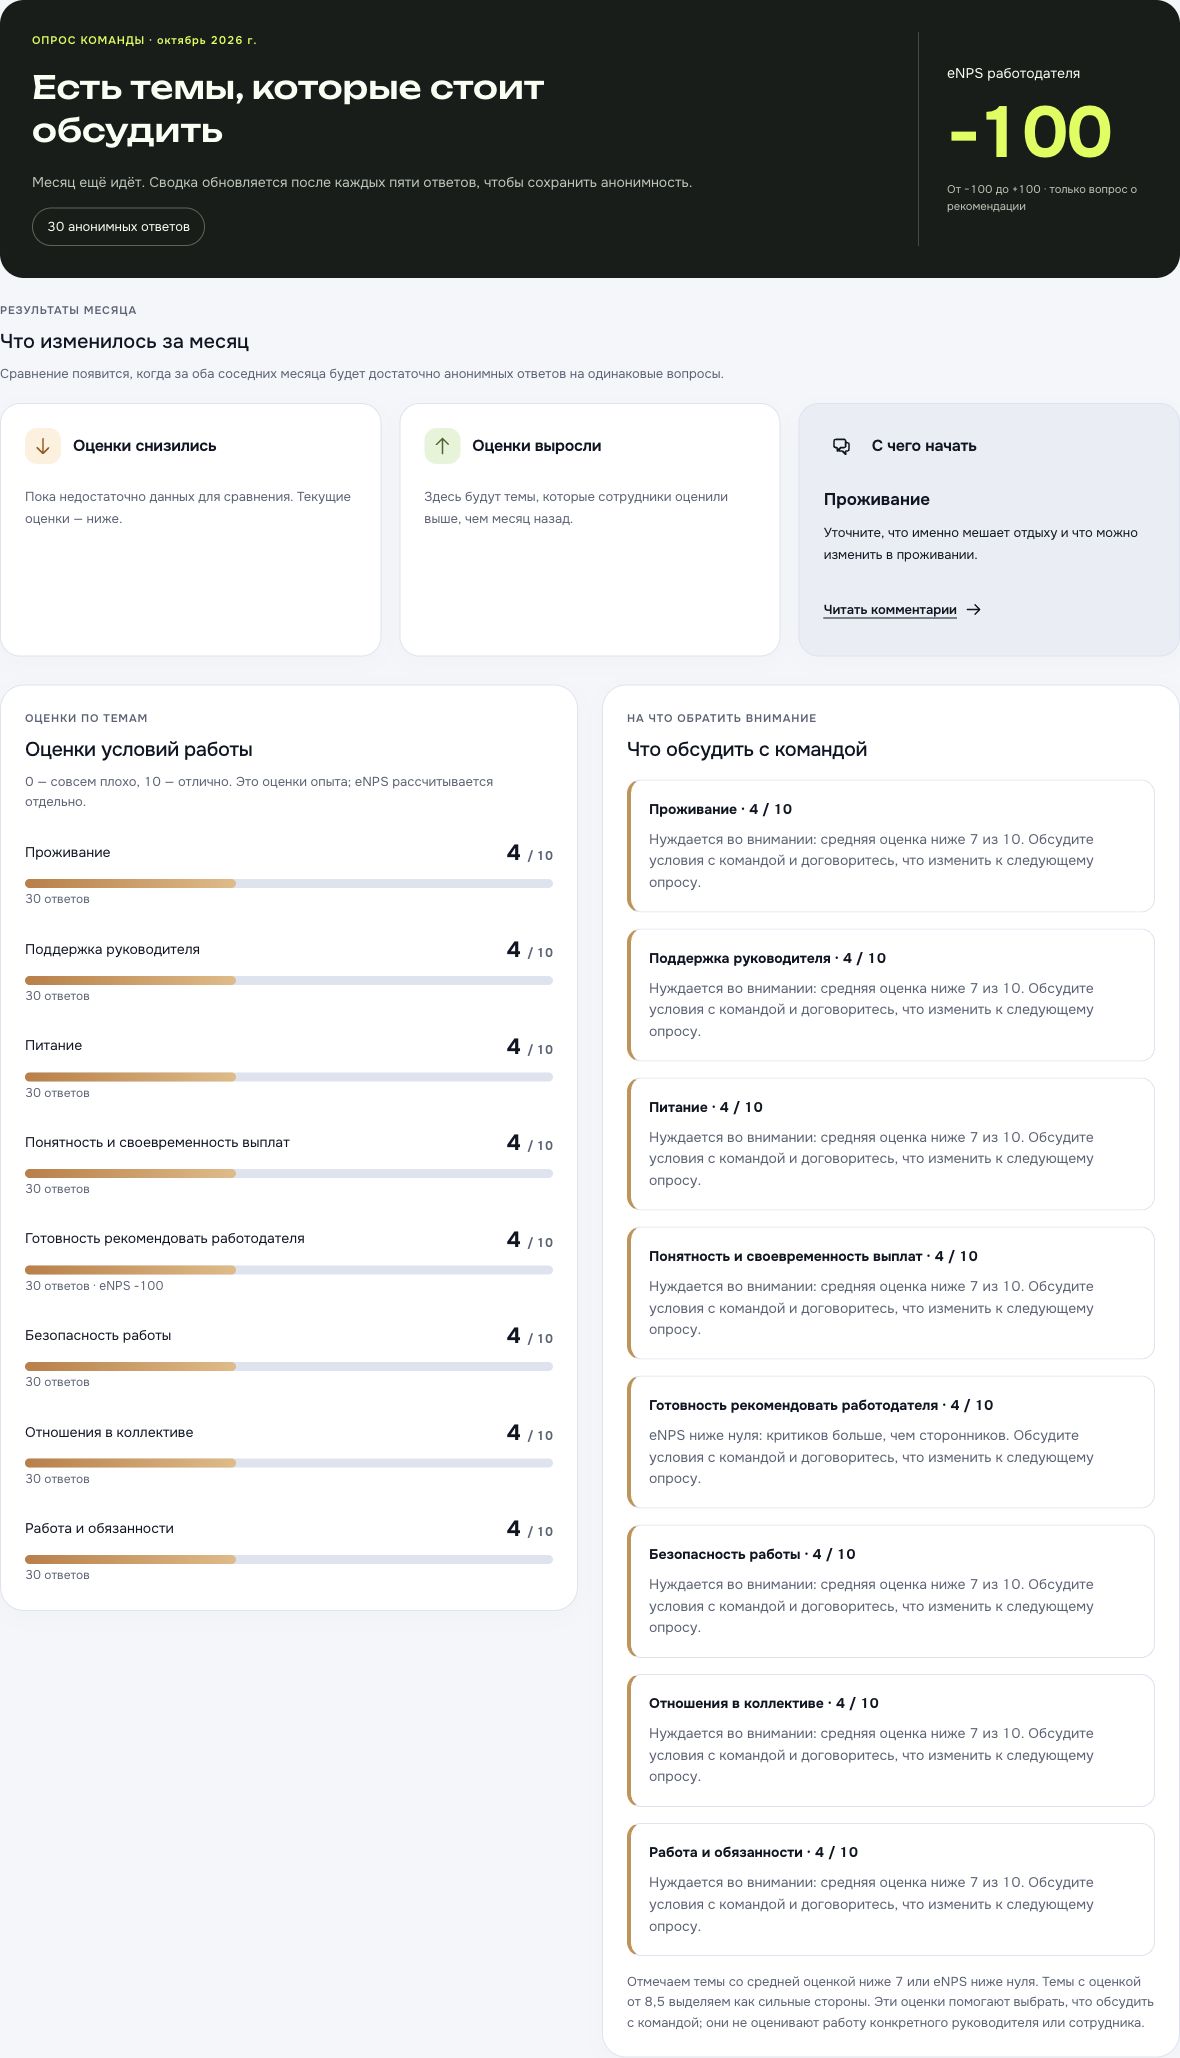Click the 4 / 10 score in the Проживание row
Viewport: 1180px width, 2058px height.
tap(529, 853)
